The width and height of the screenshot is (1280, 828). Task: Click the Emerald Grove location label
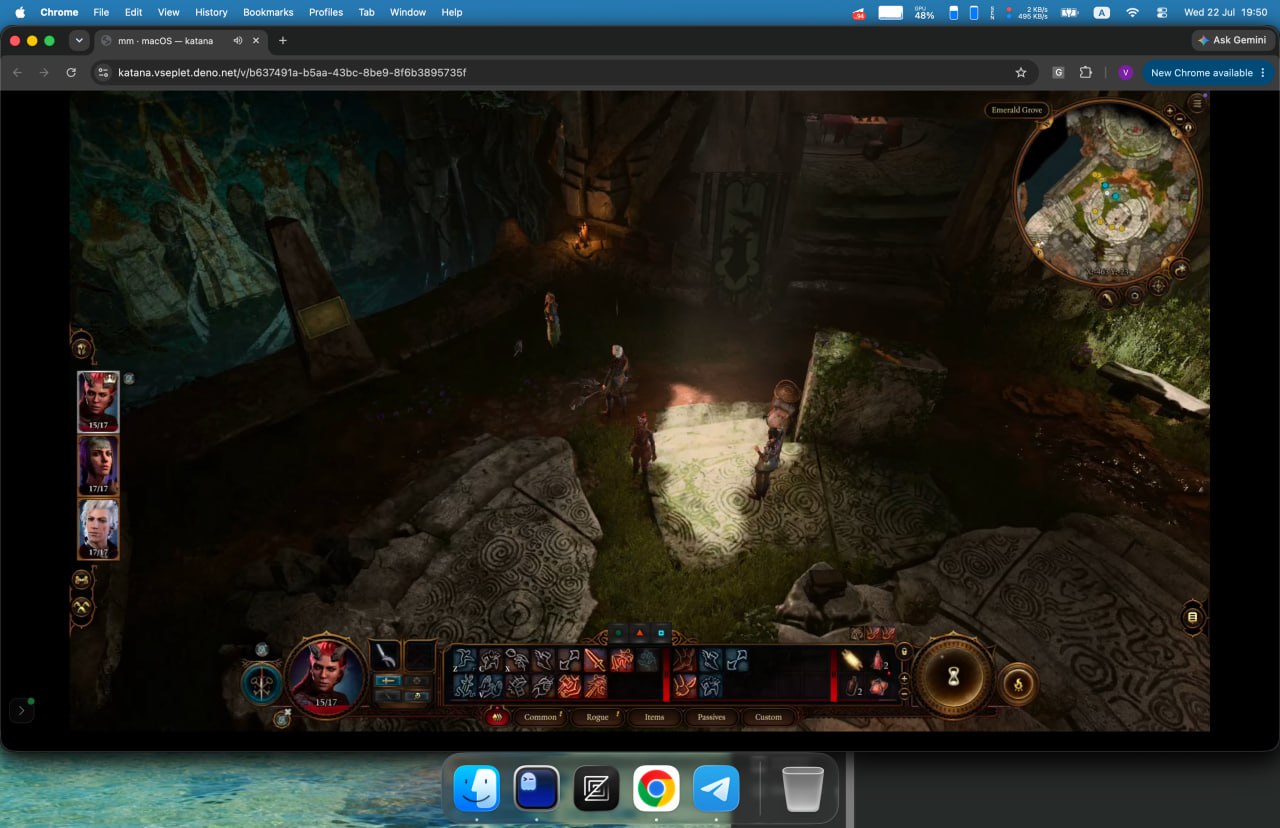click(x=1017, y=110)
